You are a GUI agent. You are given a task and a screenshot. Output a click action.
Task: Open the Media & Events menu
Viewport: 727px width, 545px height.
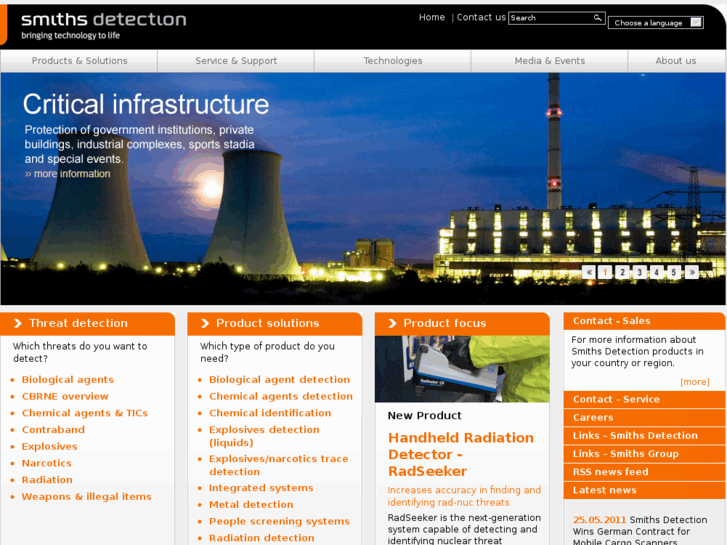[x=549, y=61]
